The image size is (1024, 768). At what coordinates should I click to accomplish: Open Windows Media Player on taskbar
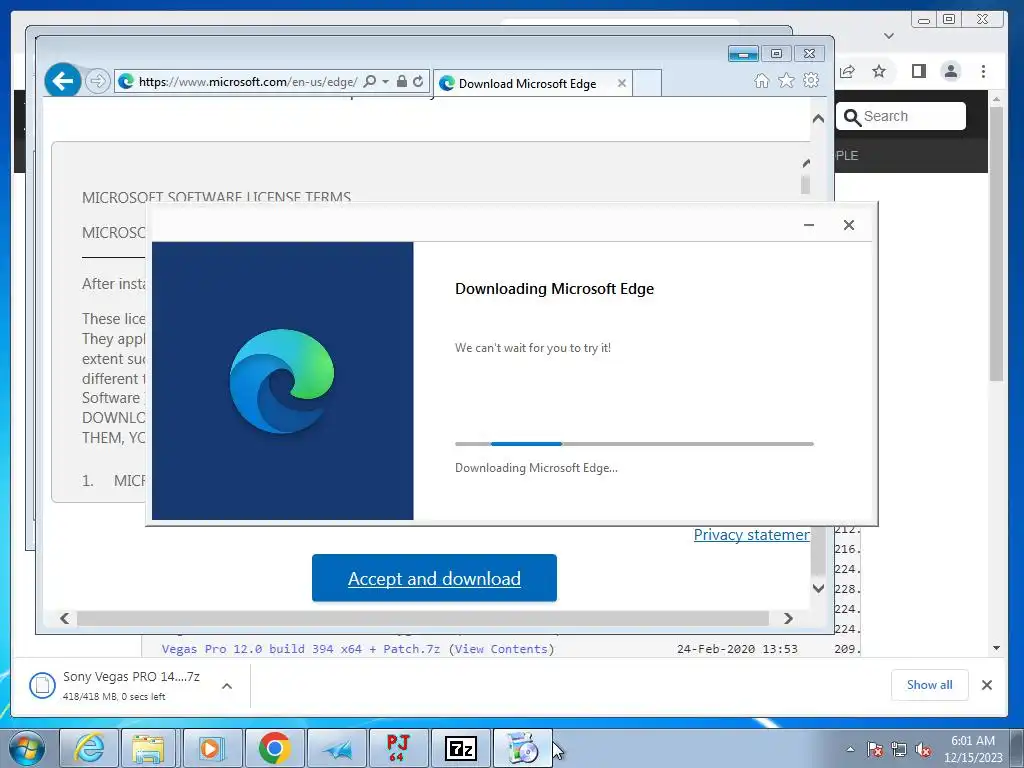tap(212, 748)
